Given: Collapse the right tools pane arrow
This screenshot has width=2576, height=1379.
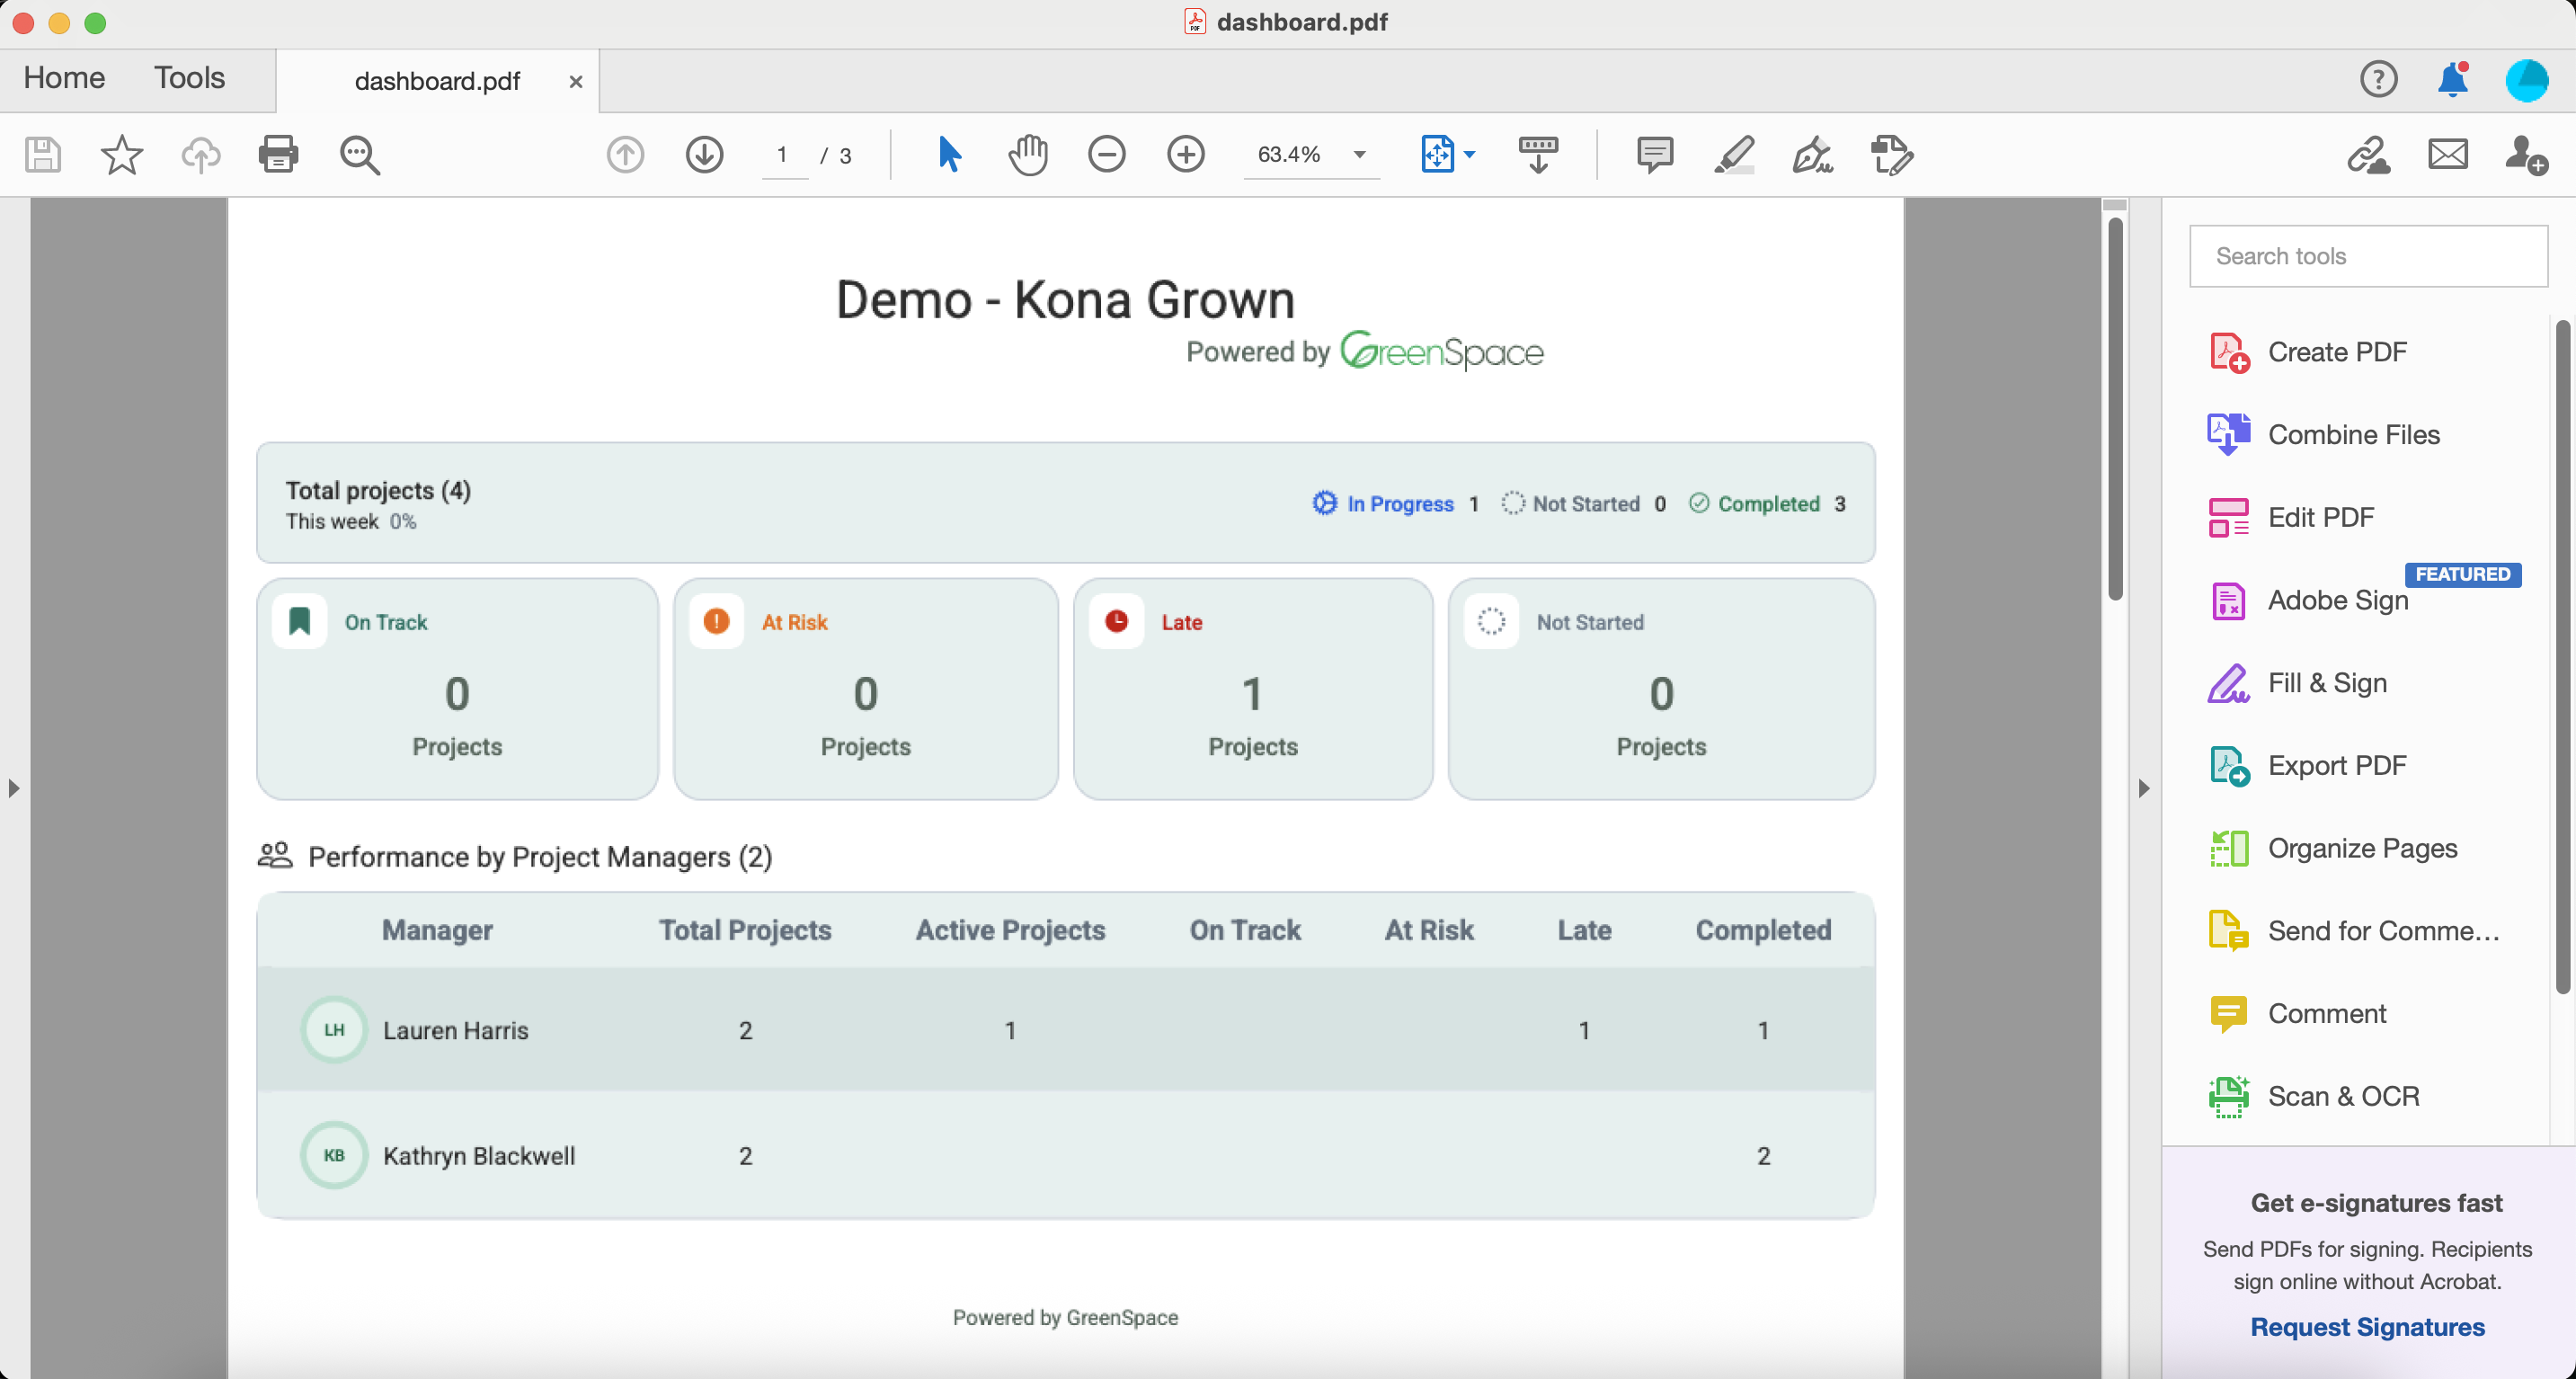Looking at the screenshot, I should [2143, 788].
